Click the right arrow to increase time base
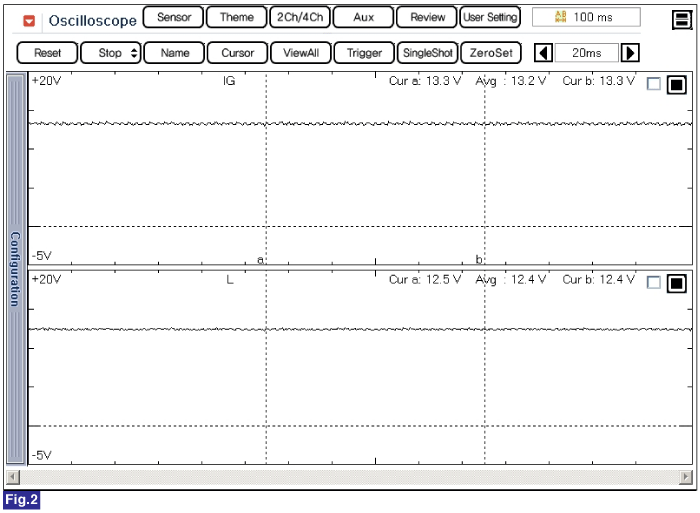This screenshot has width=700, height=513. click(x=630, y=53)
